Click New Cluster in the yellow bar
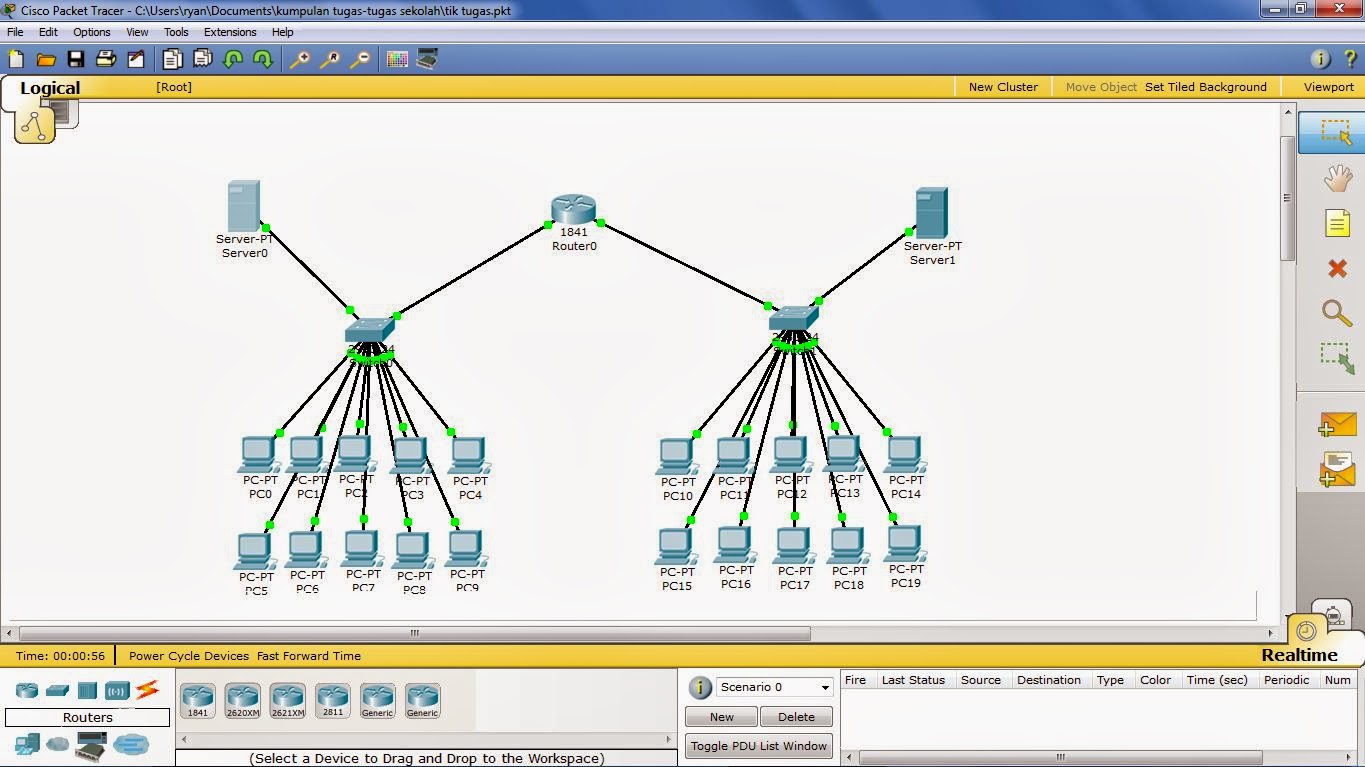This screenshot has width=1365, height=767. tap(1003, 87)
